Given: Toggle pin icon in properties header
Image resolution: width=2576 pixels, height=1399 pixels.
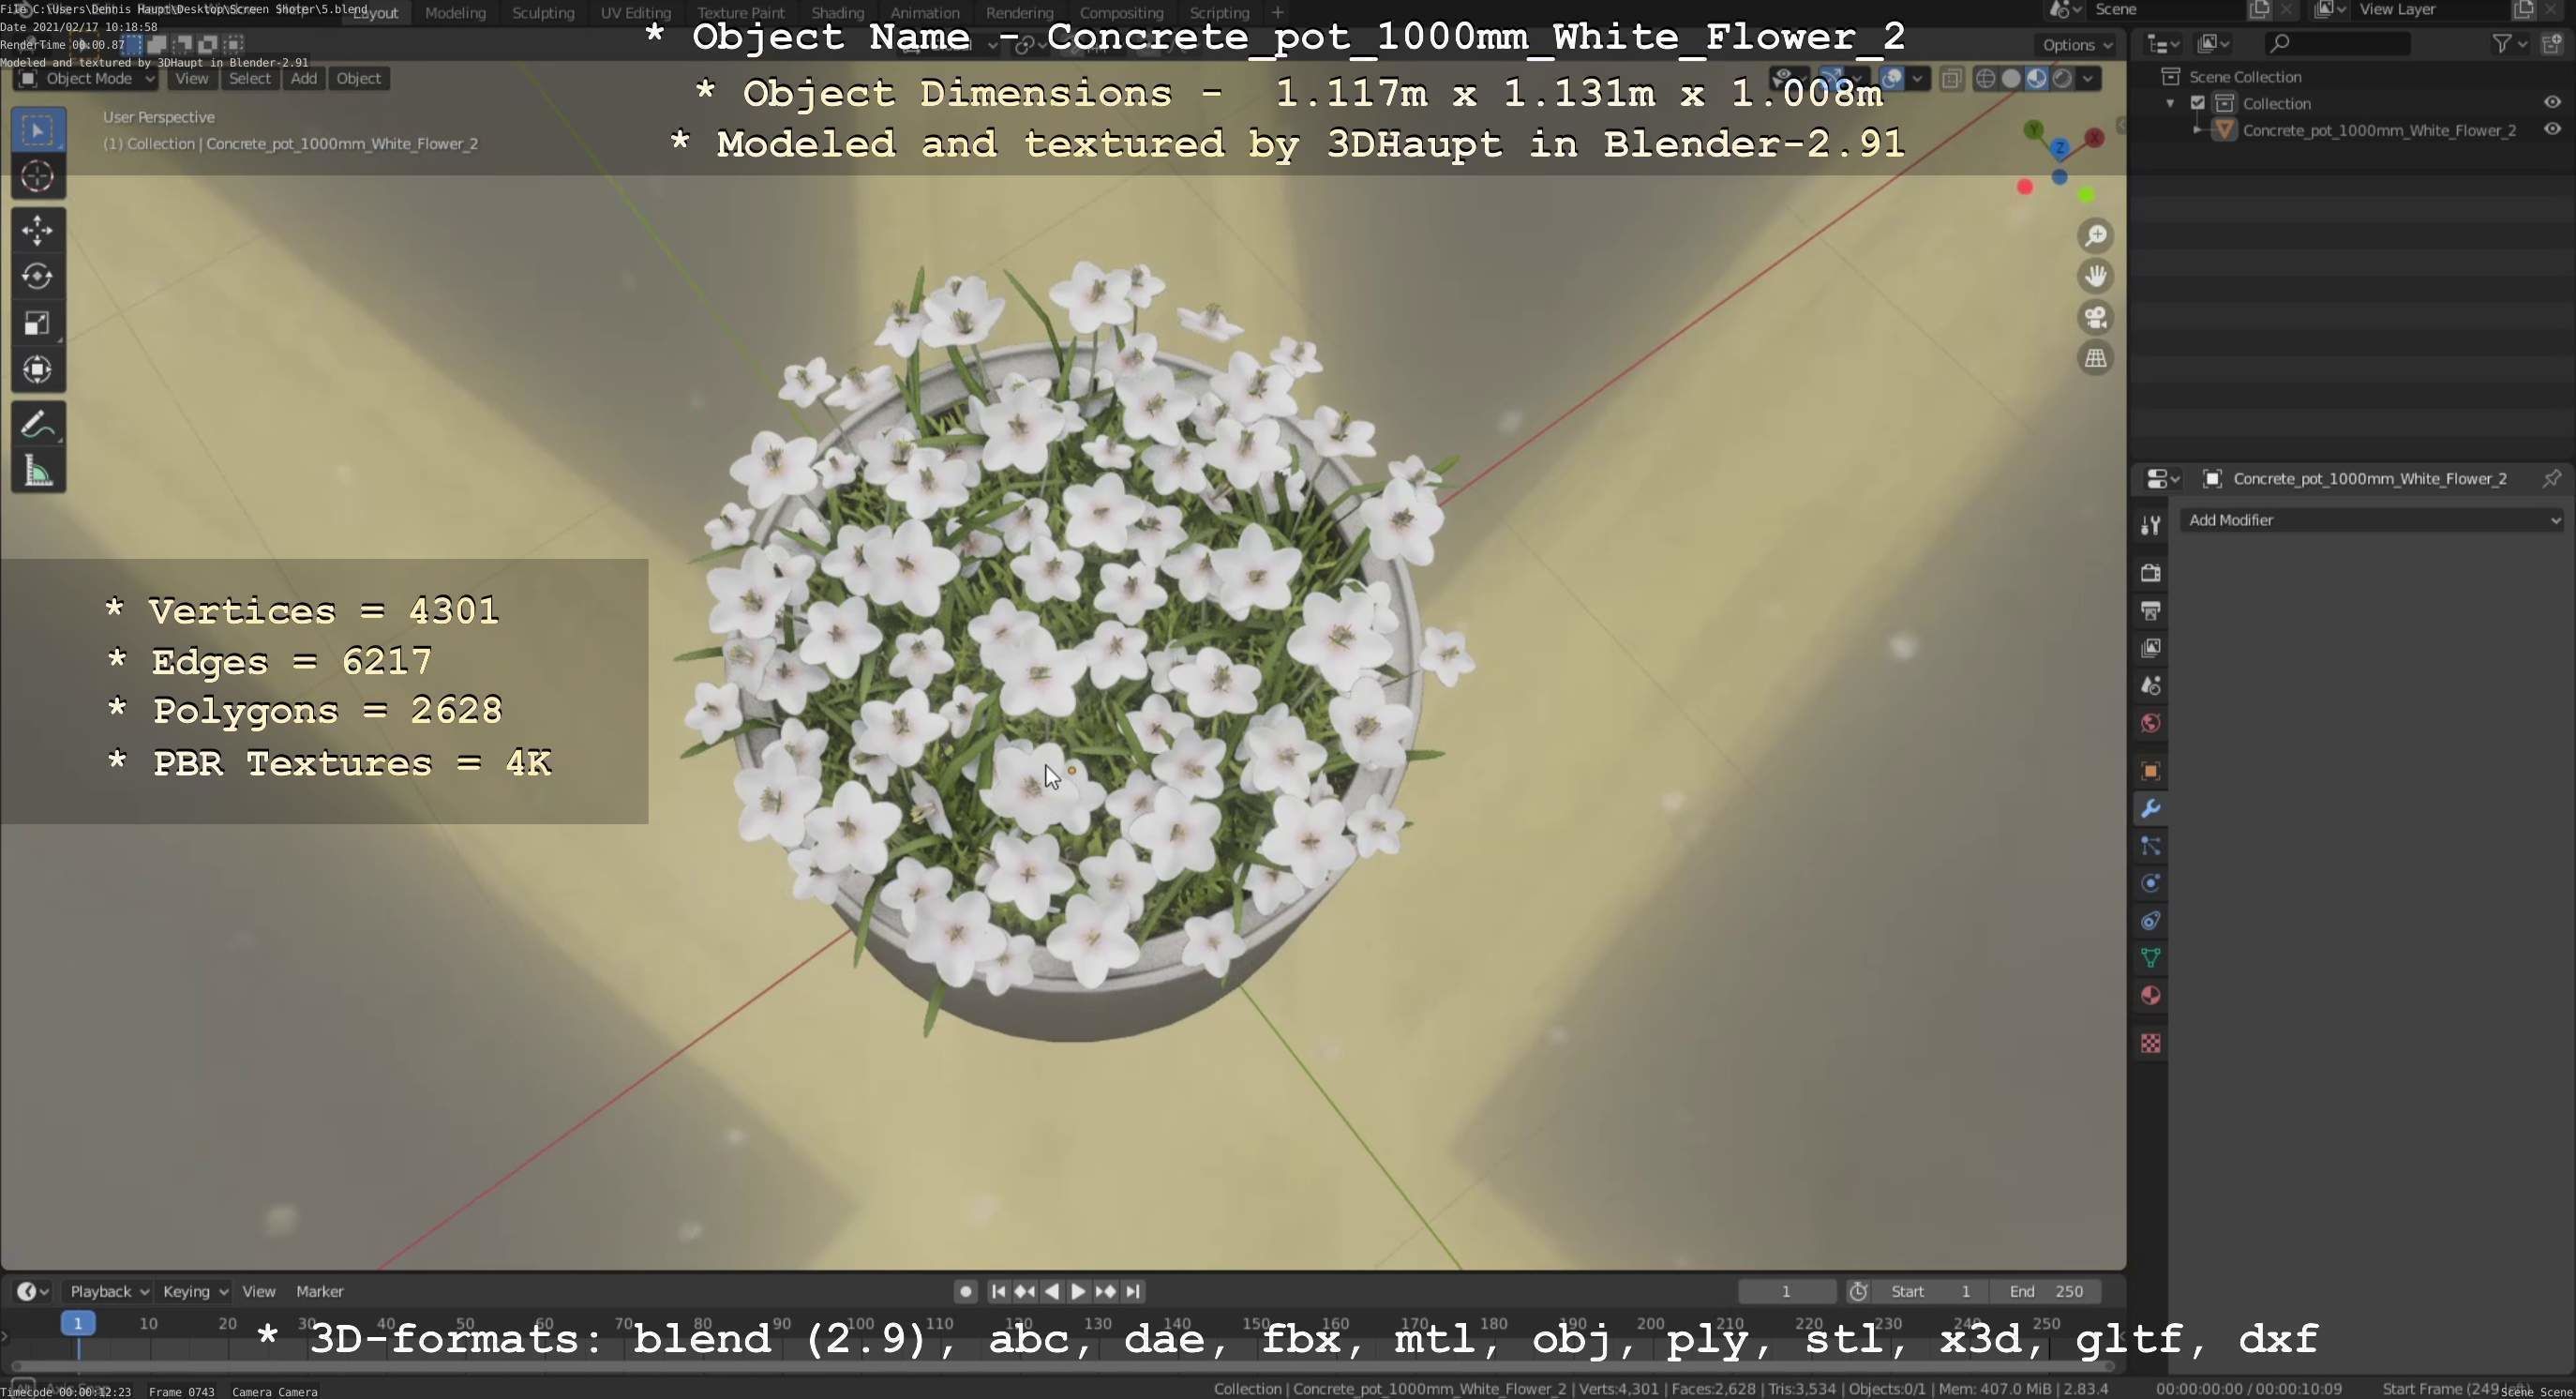Looking at the screenshot, I should pos(2552,479).
